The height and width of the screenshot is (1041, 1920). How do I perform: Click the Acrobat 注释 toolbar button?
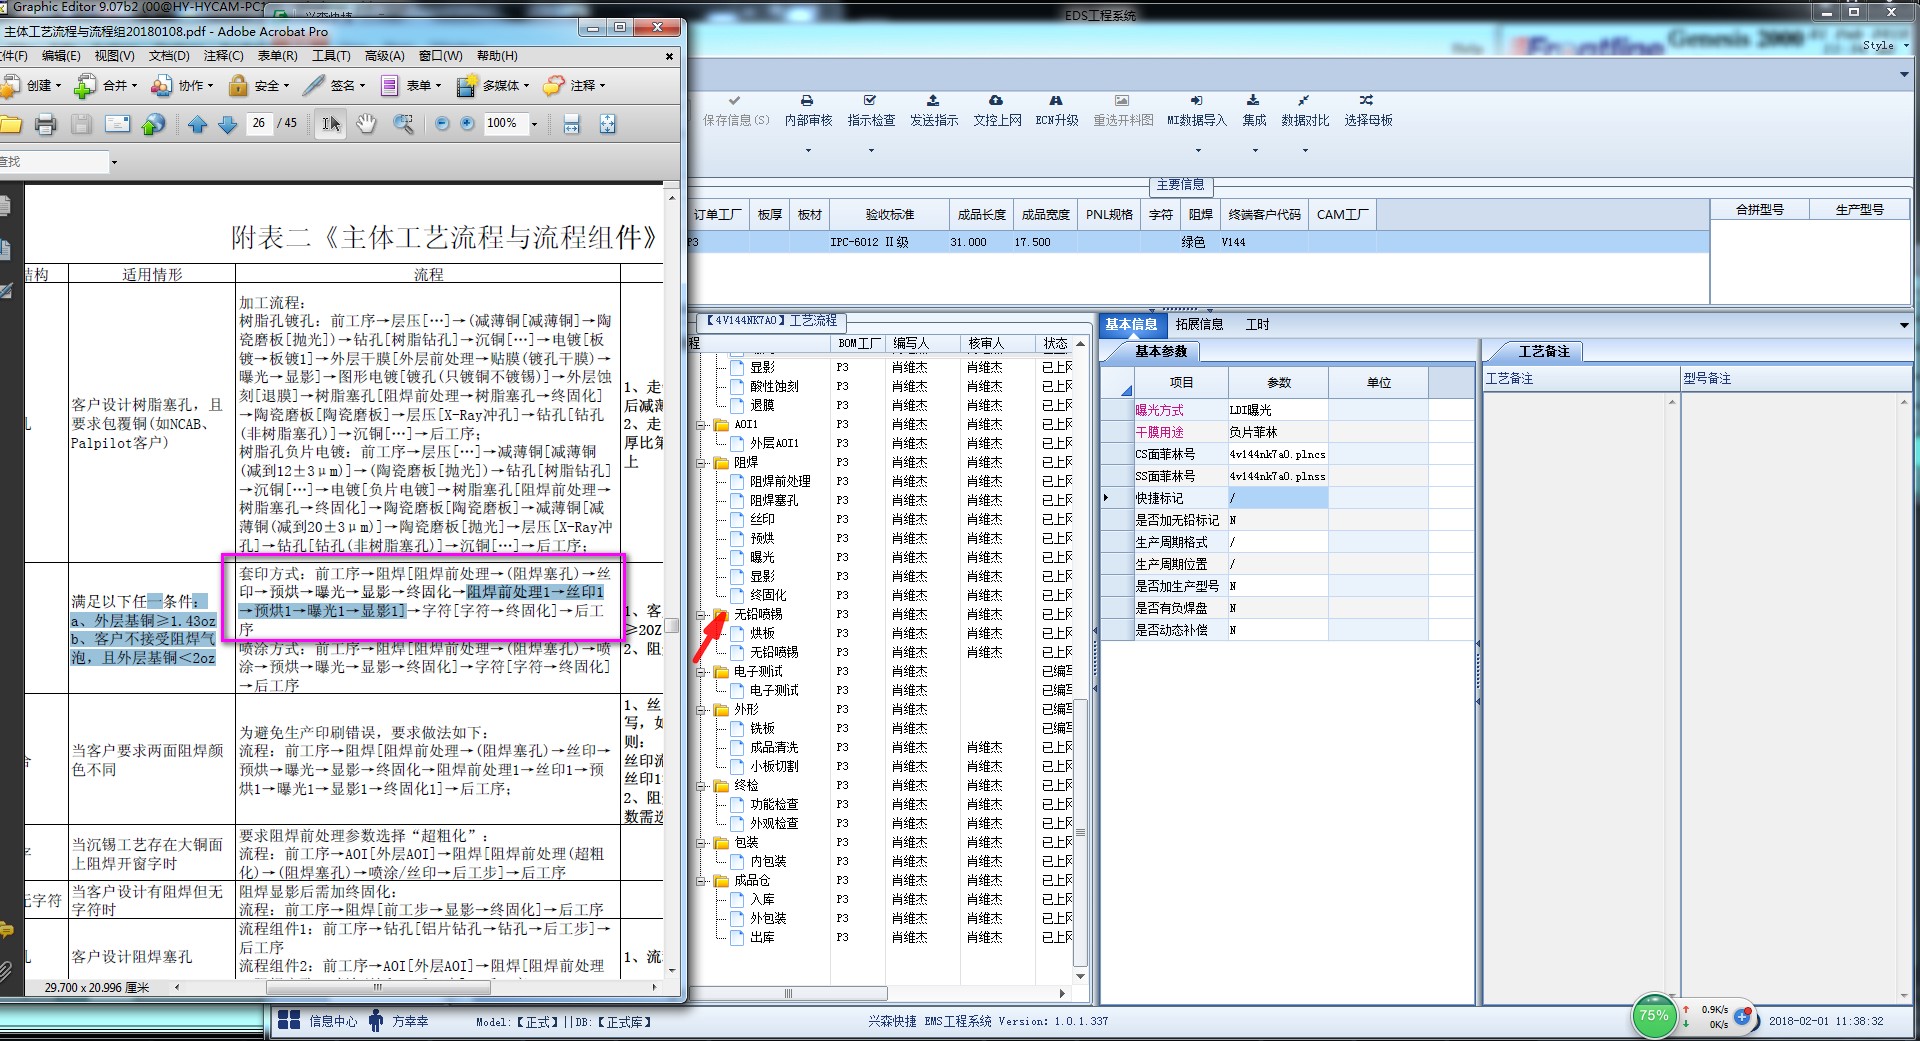574,86
